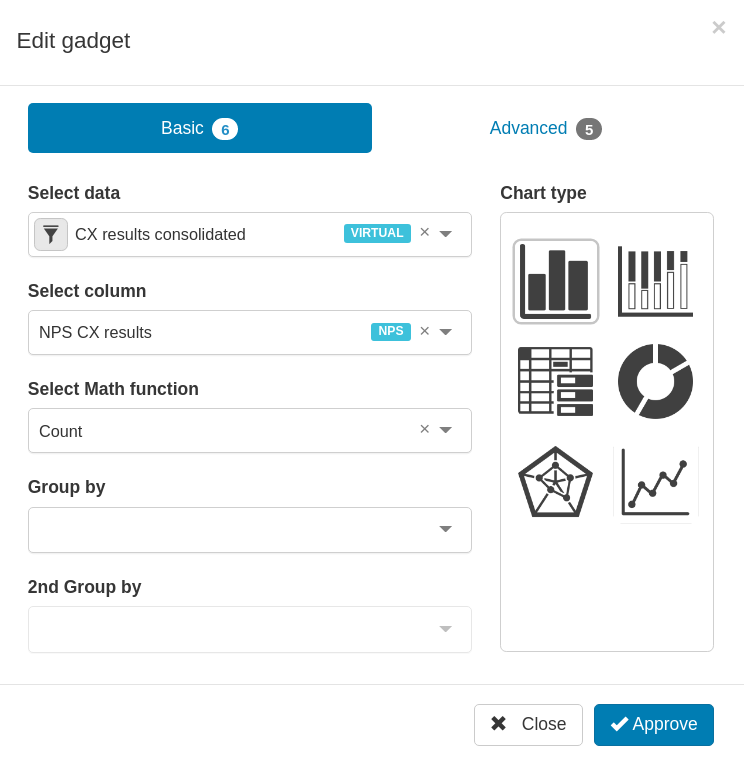Expand the Select data dropdown arrow
This screenshot has width=744, height=762.
(x=446, y=234)
